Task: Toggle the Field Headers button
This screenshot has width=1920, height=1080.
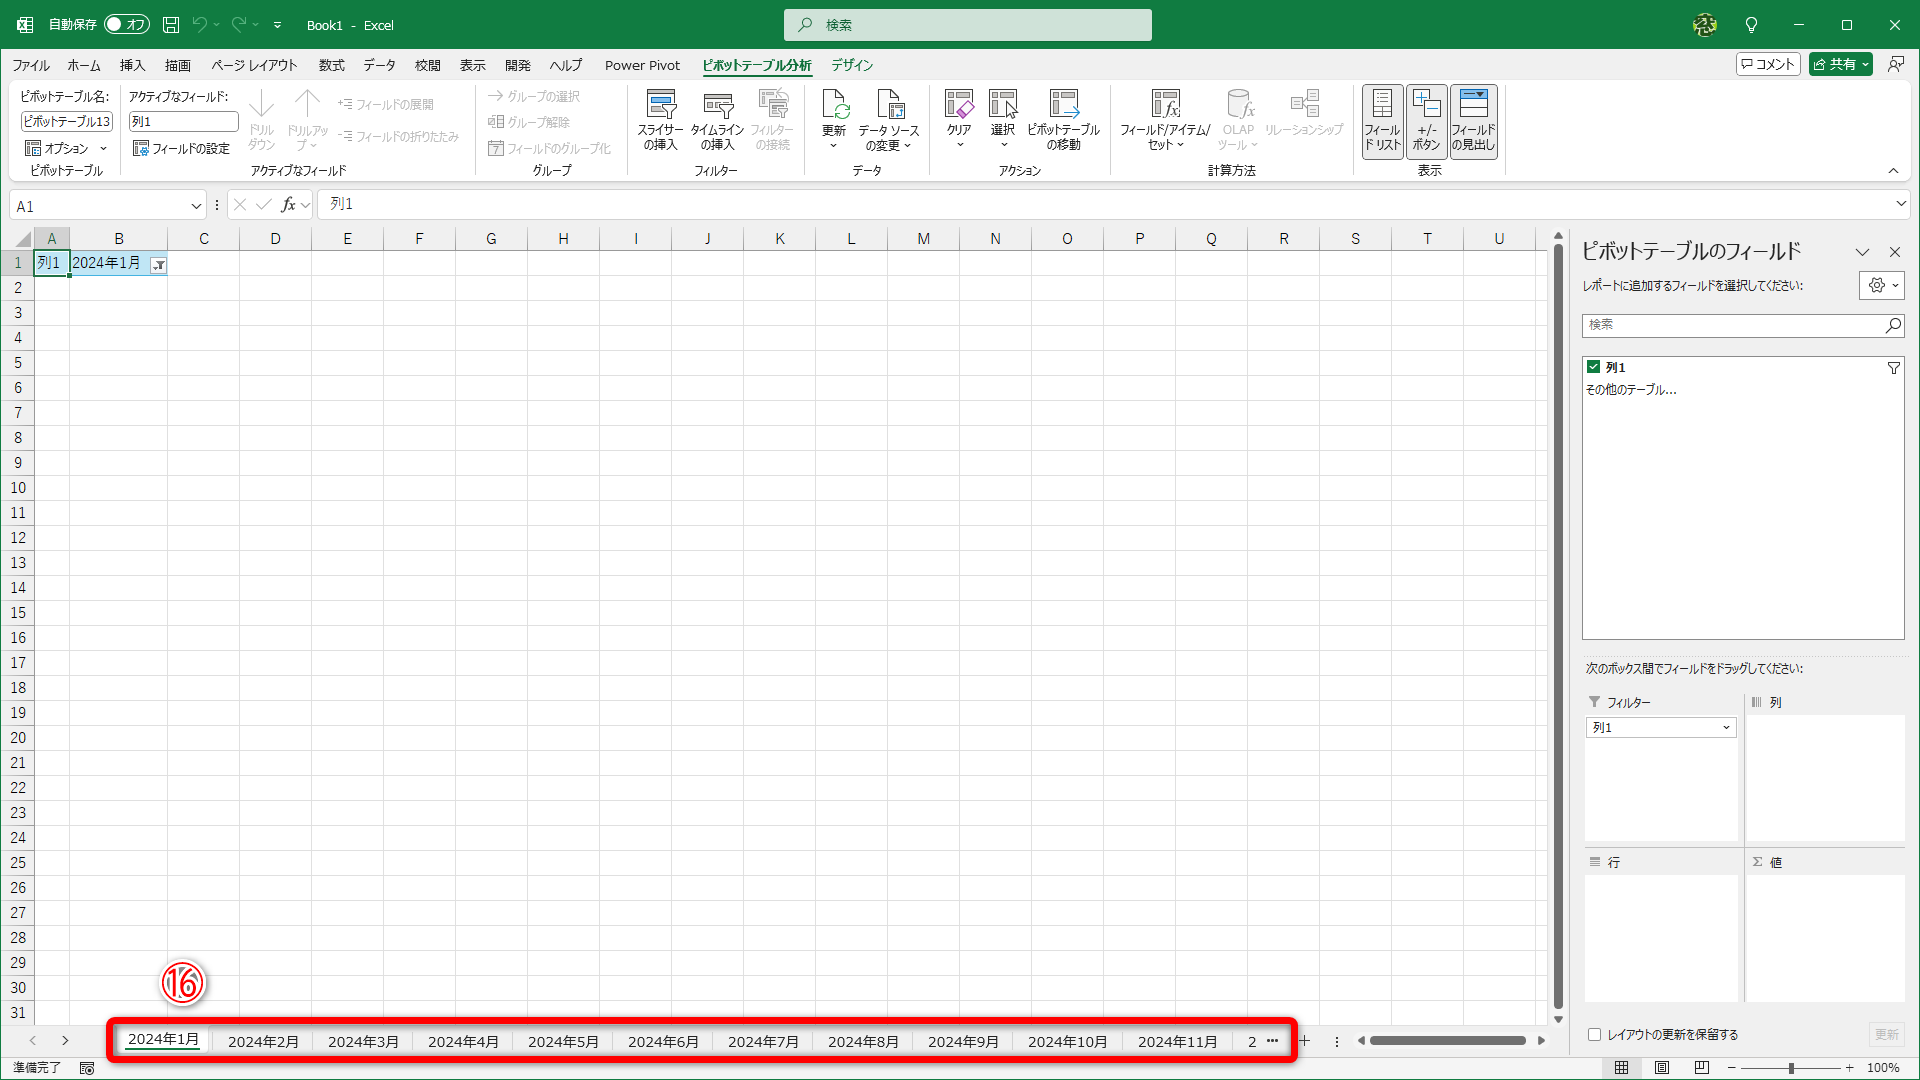Action: click(x=1473, y=120)
